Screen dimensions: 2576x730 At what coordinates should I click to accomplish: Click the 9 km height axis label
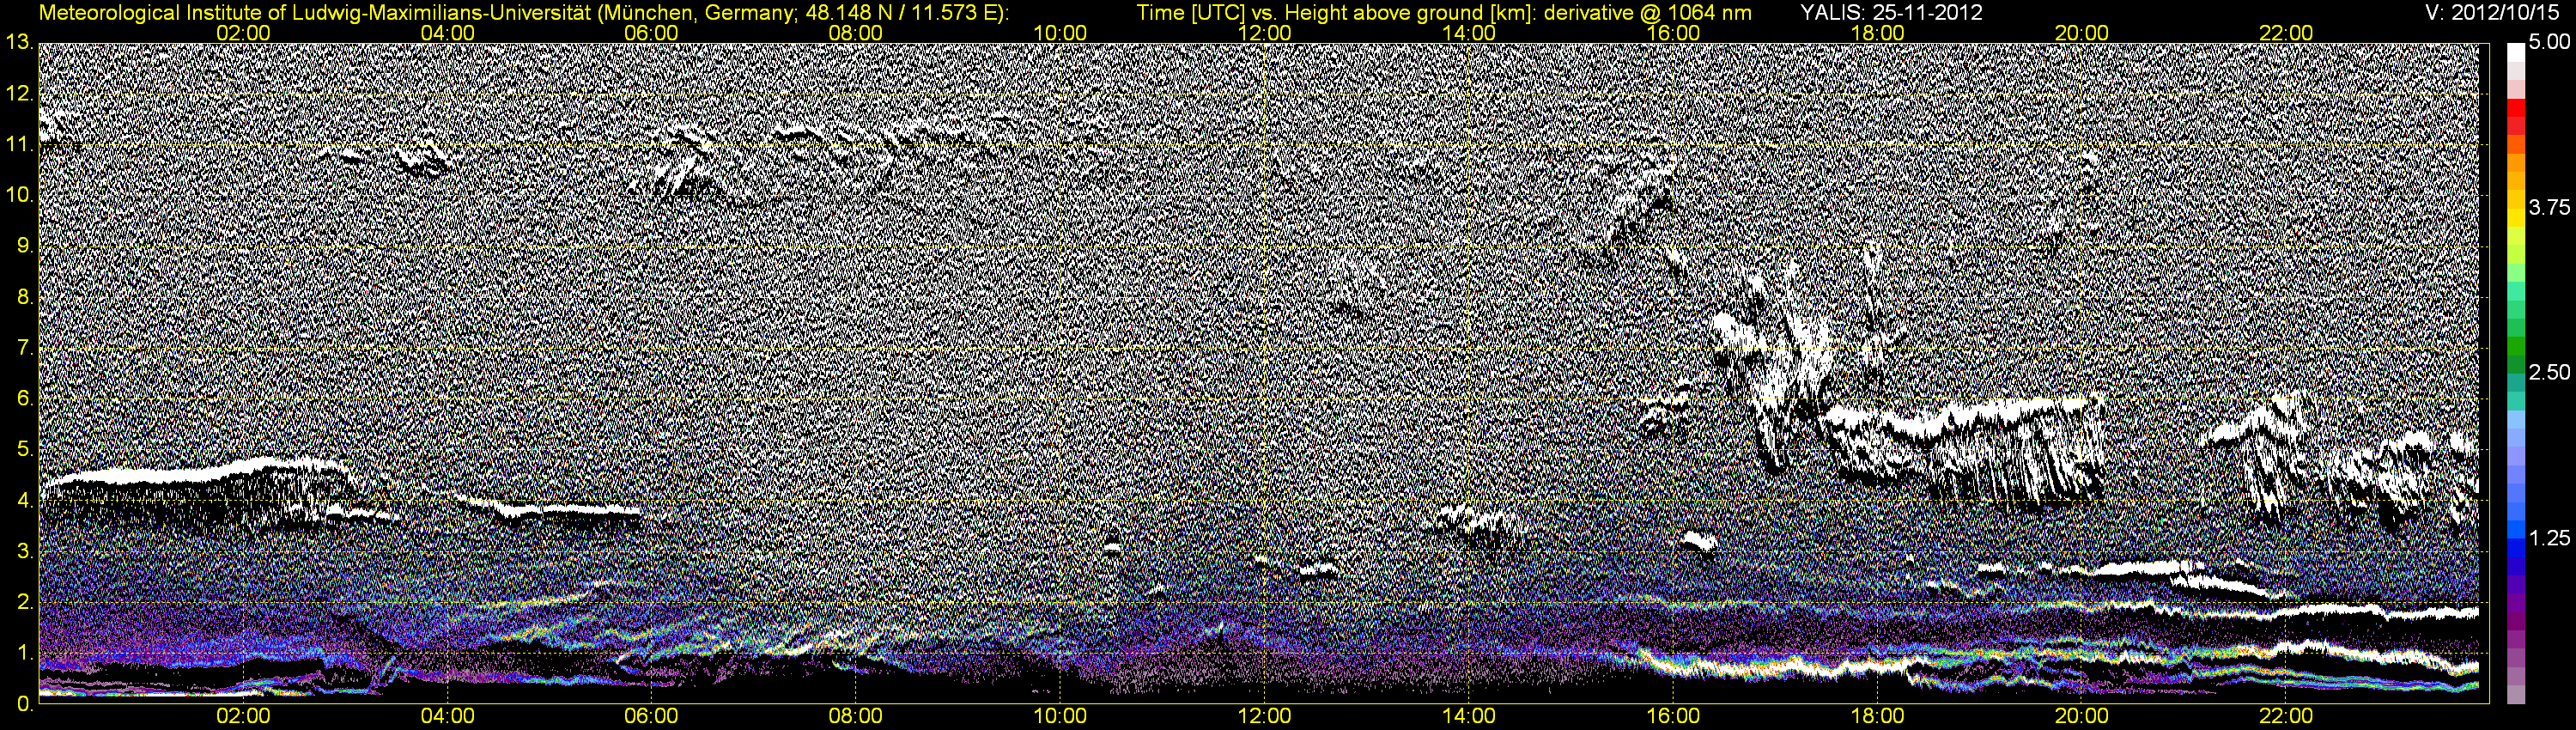24,246
